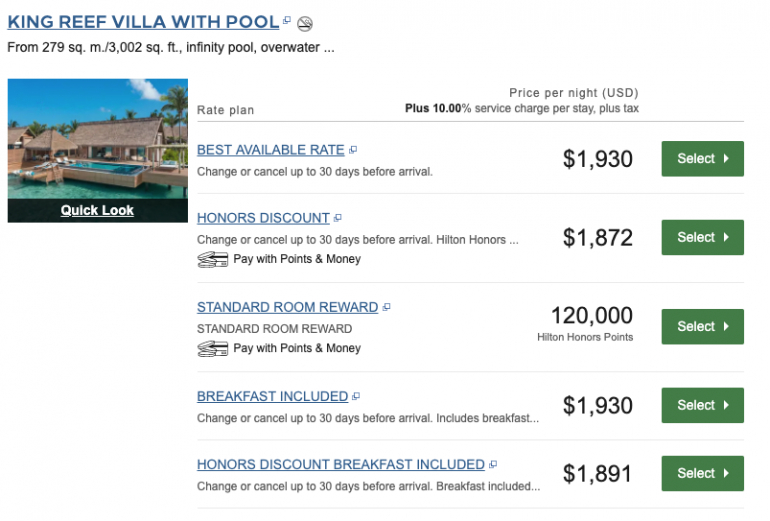Image resolution: width=770 pixels, height=521 pixels.
Task: Click the villa thumbnail photo
Action: click(97, 138)
